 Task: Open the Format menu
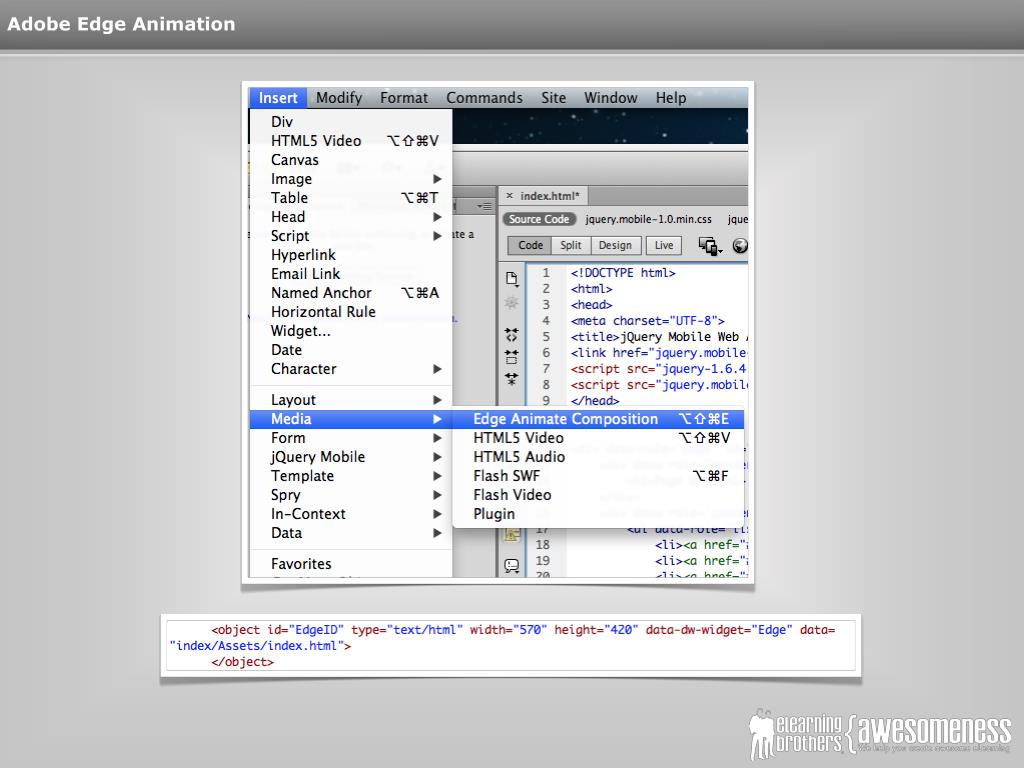coord(404,98)
